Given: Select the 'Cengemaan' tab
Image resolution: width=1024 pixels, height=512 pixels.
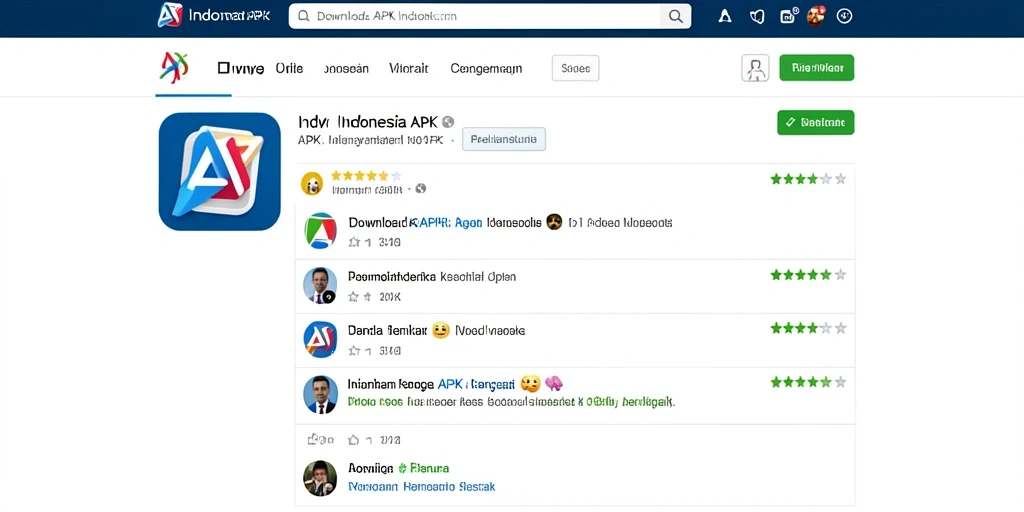Looking at the screenshot, I should pos(486,68).
